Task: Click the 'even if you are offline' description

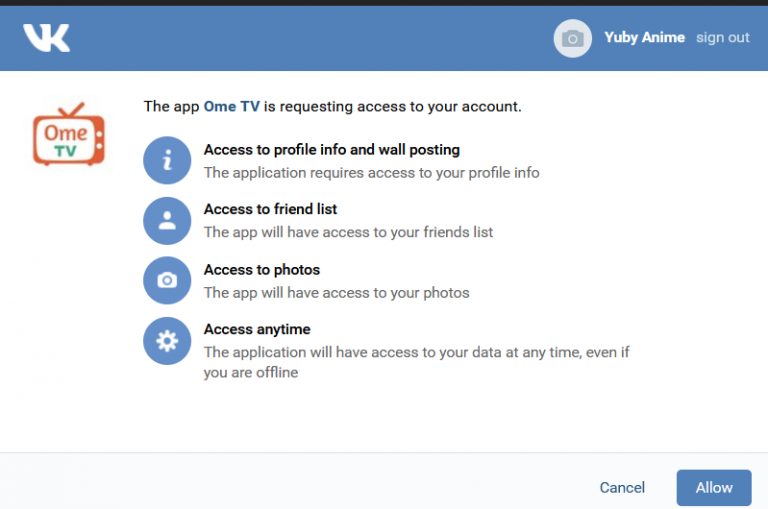Action: point(416,362)
